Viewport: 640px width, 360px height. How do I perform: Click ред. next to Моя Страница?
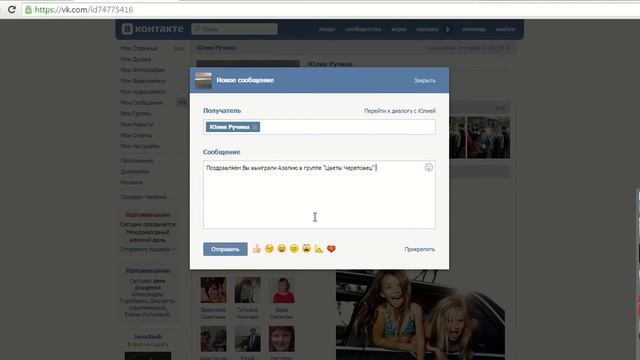[178, 49]
